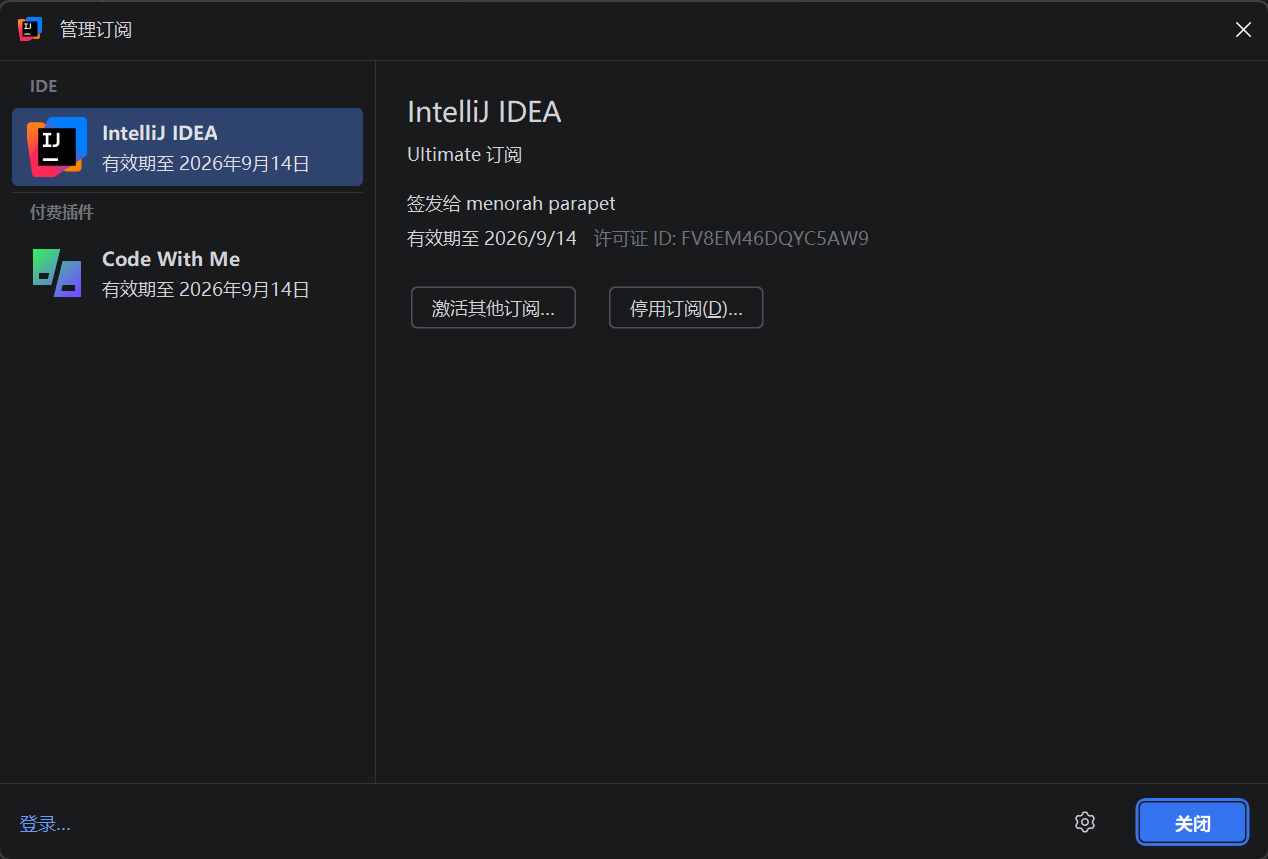Image resolution: width=1268 pixels, height=859 pixels.
Task: Click the 付费插件 section header
Action: pyautogui.click(x=62, y=212)
